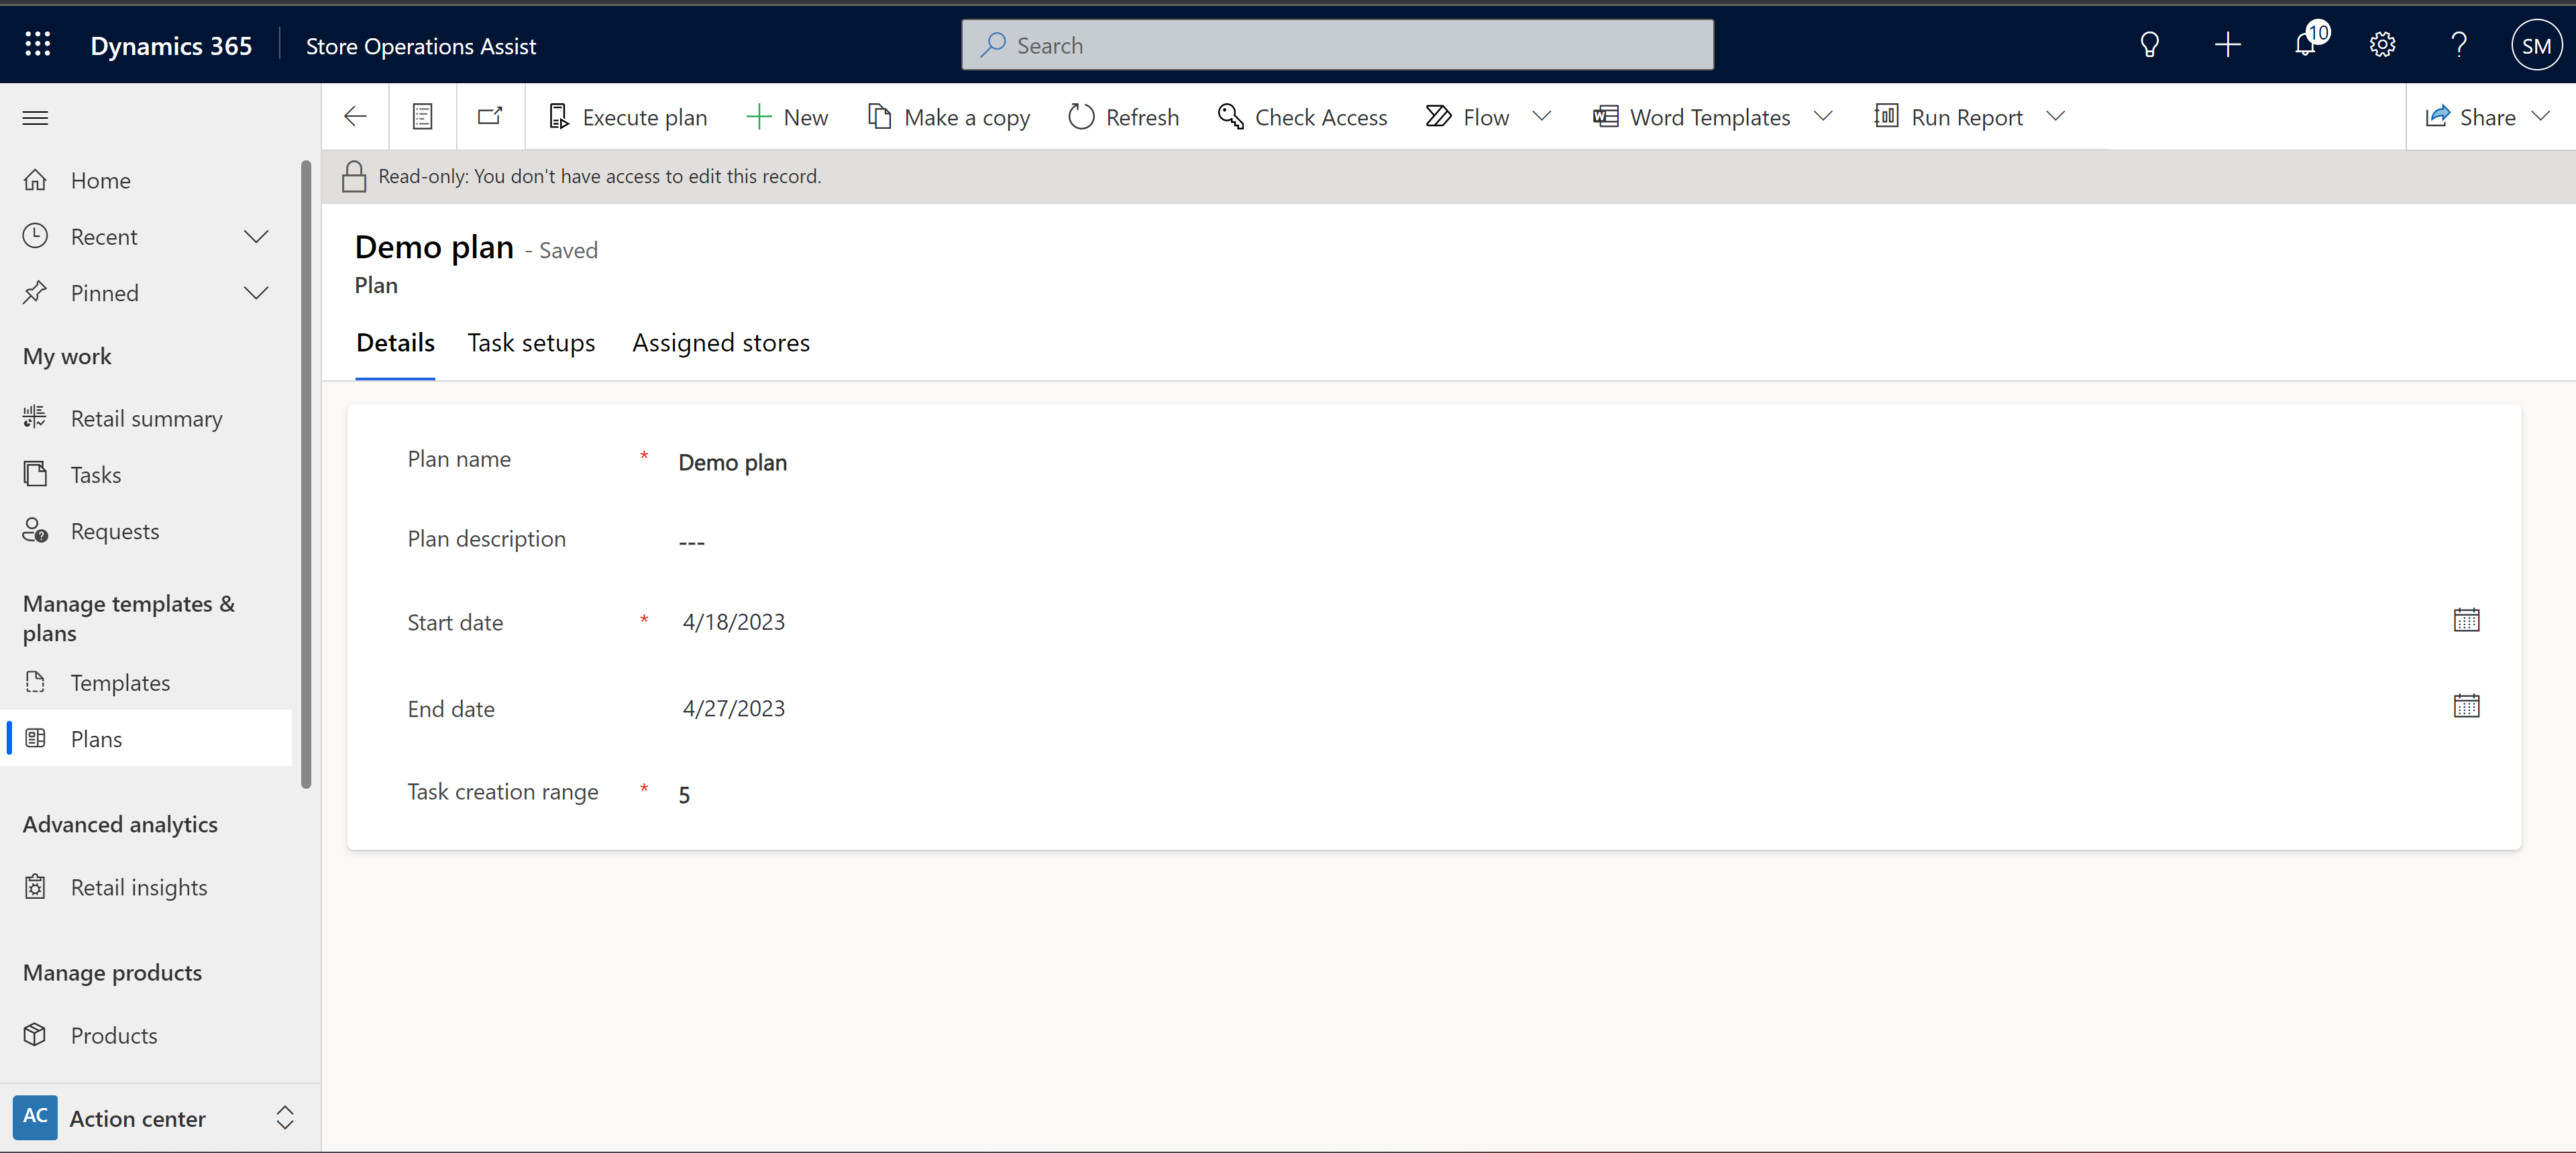Switch to the Assigned stores tab
The width and height of the screenshot is (2576, 1153).
pos(720,341)
